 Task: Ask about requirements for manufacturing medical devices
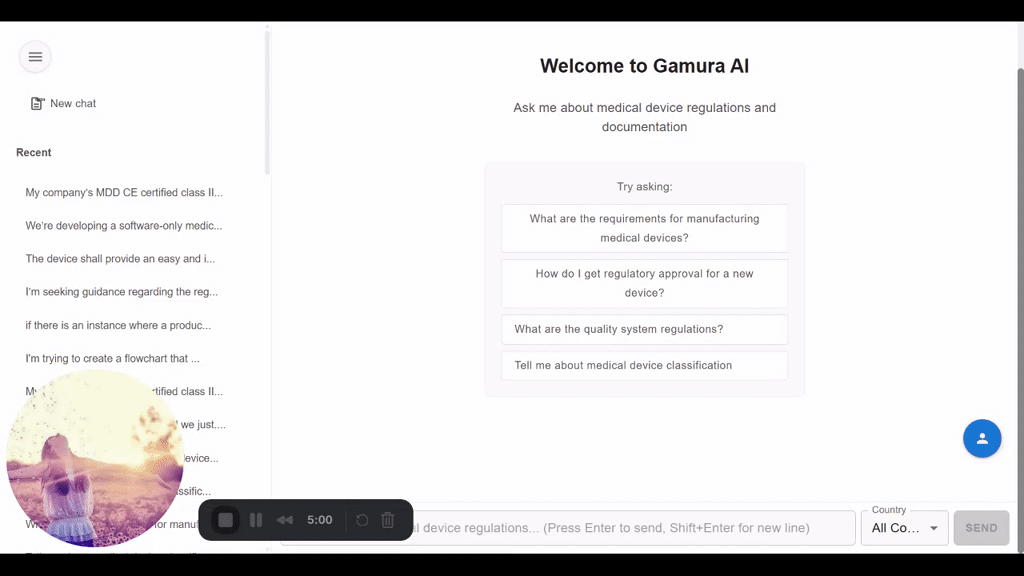645,229
